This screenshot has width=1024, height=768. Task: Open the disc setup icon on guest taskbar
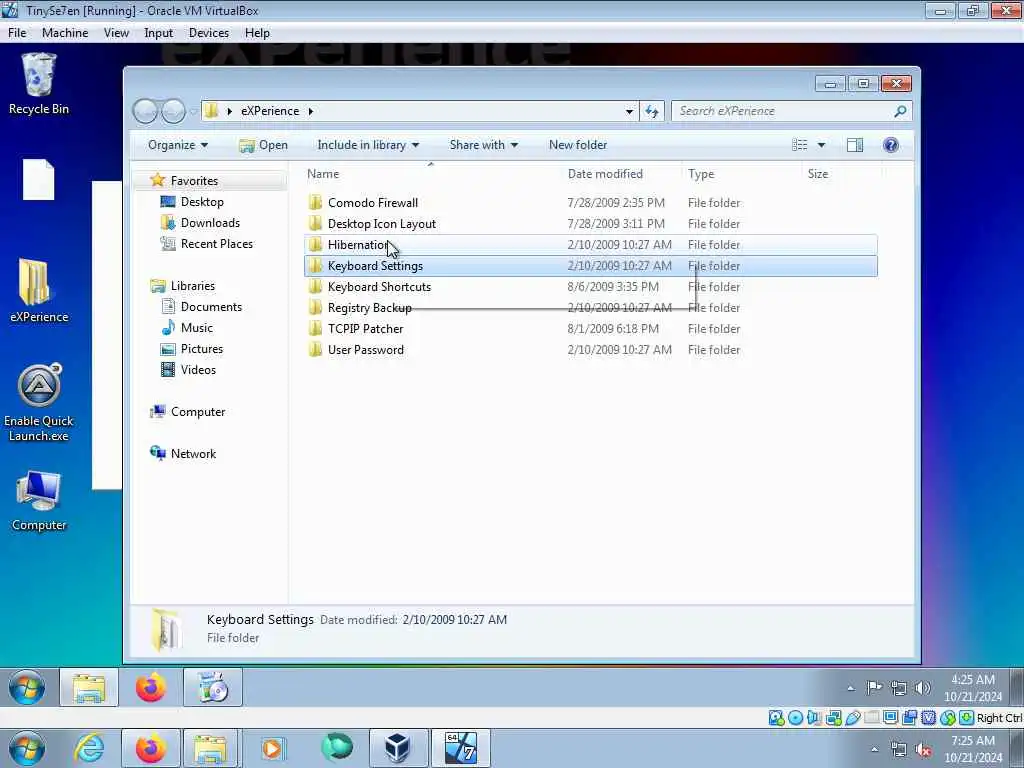point(213,688)
